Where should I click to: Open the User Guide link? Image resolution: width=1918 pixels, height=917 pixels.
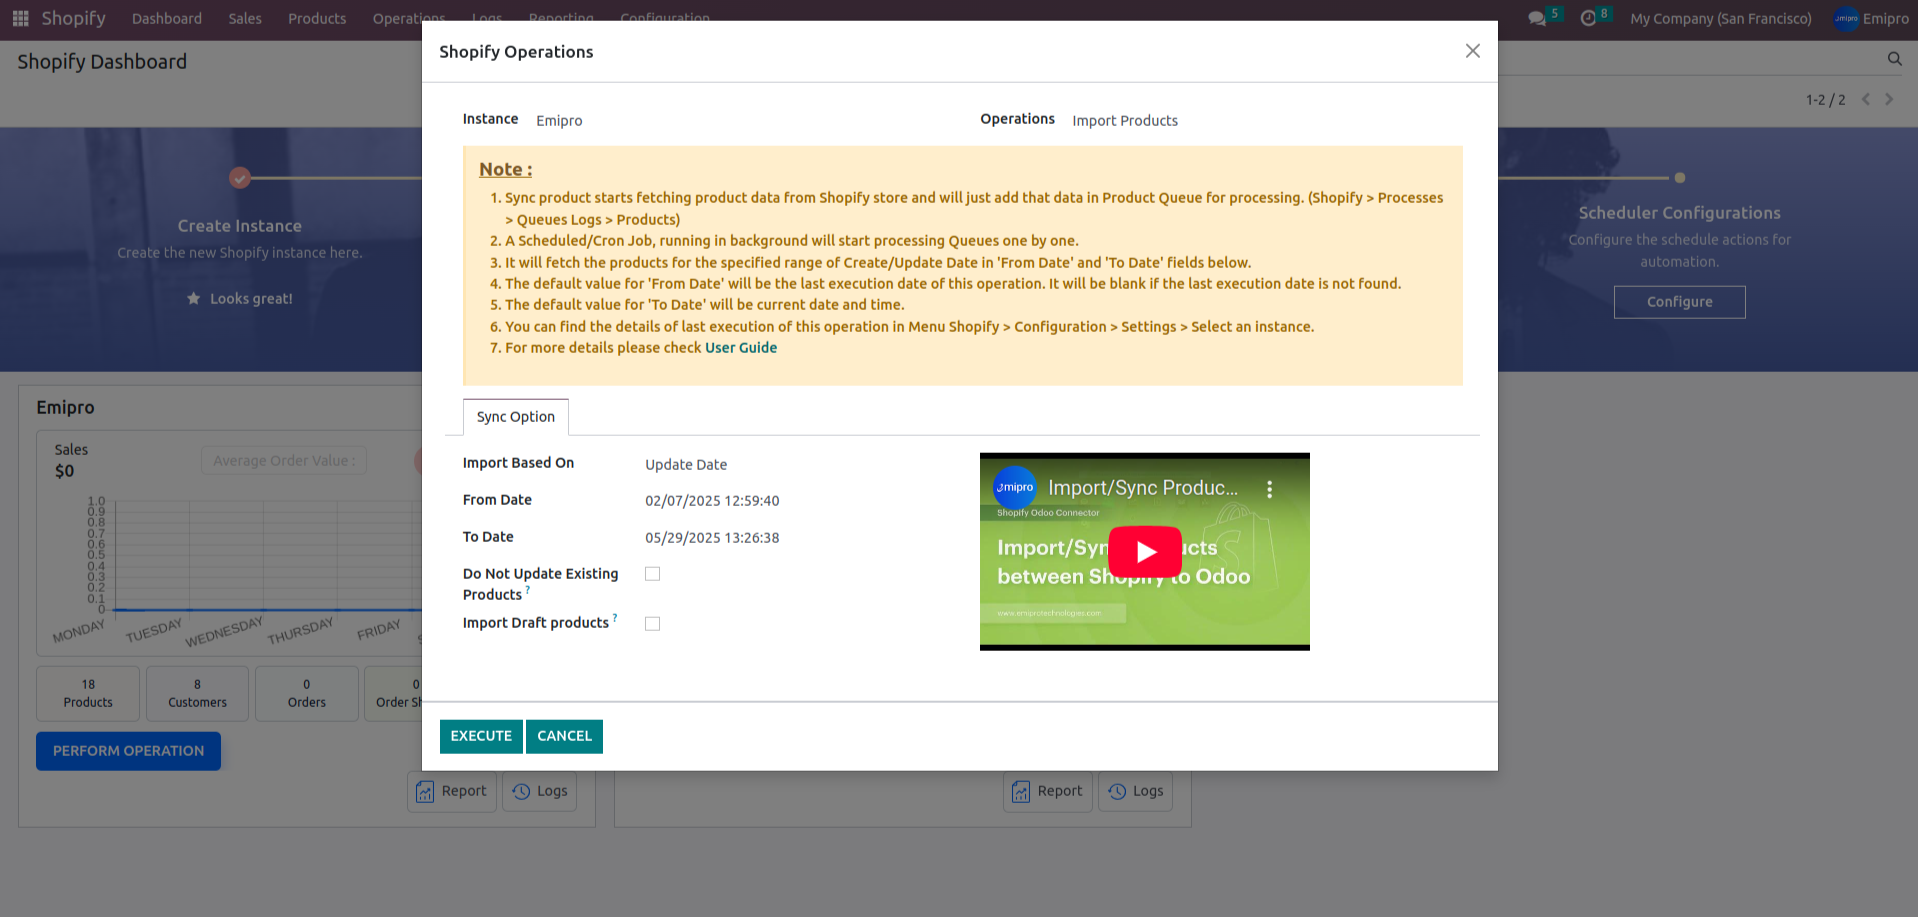point(741,348)
